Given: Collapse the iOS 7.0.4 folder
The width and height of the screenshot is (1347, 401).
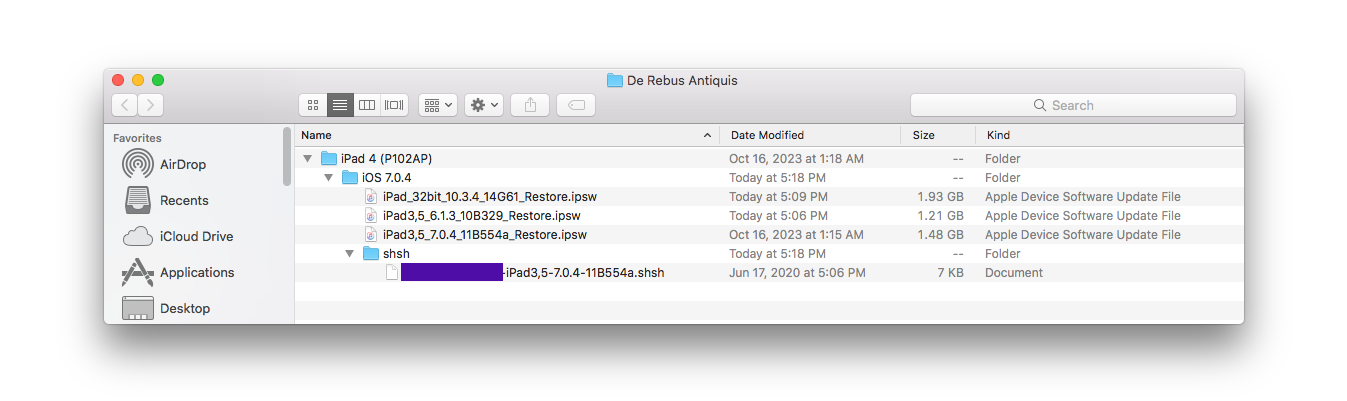Looking at the screenshot, I should (329, 177).
